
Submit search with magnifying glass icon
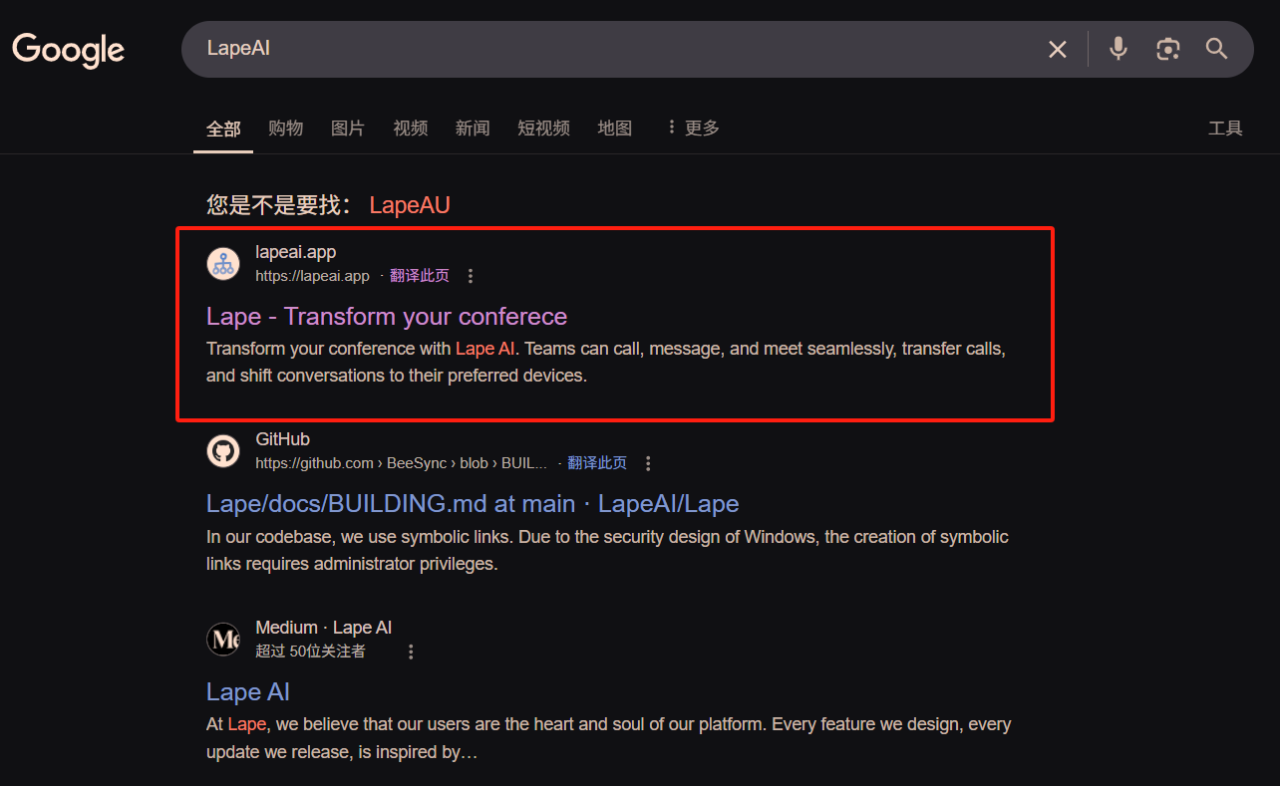pos(1216,48)
